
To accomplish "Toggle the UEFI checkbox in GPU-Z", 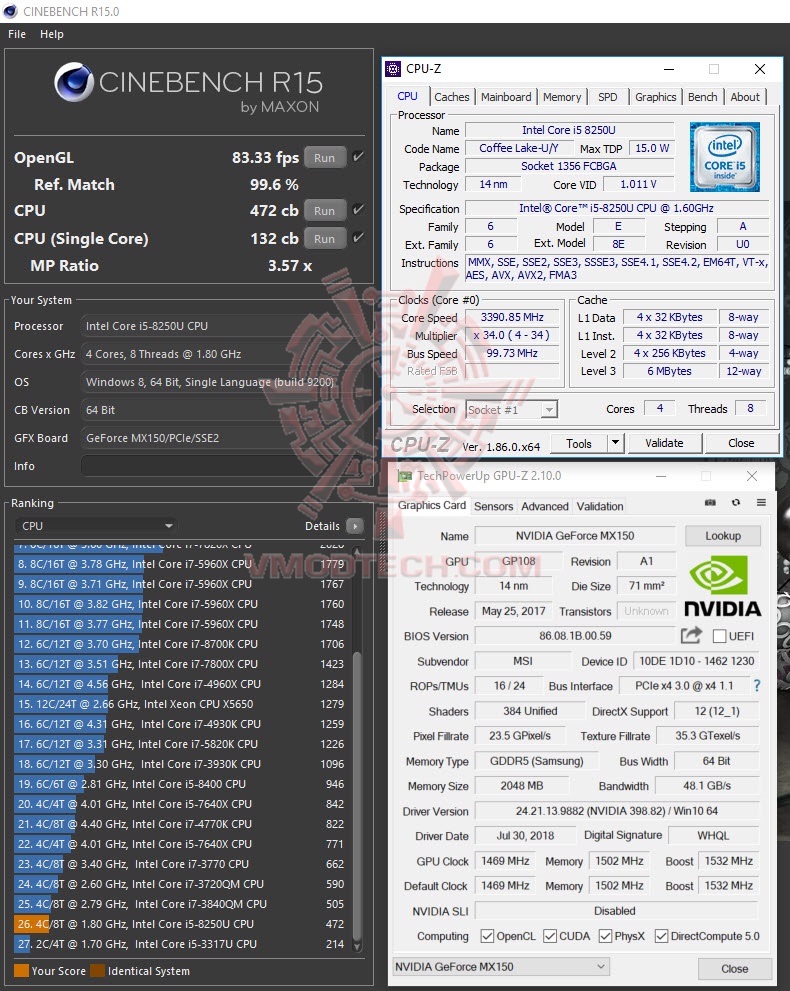I will [719, 636].
